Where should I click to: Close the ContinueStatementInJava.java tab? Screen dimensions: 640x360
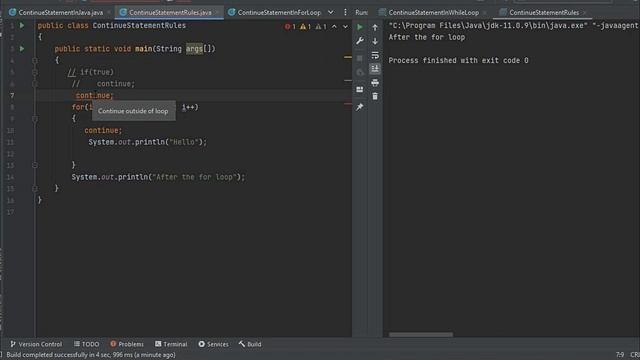109,13
